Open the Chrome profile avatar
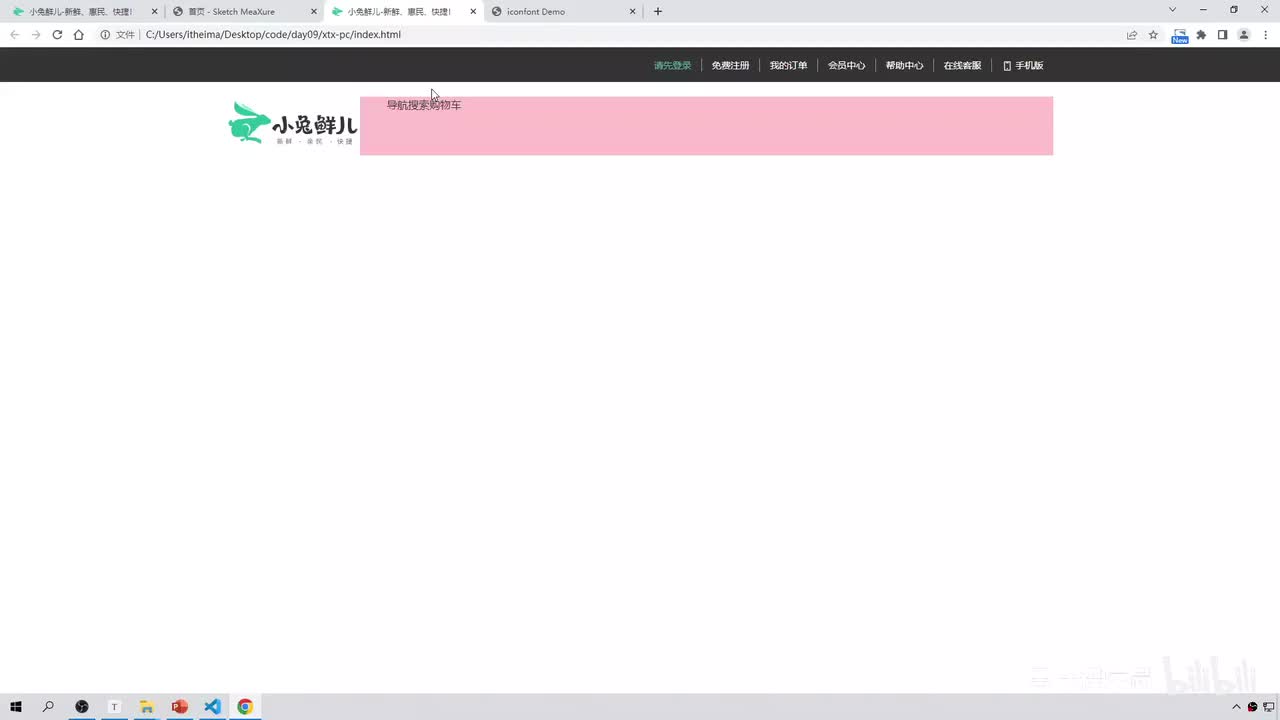1280x720 pixels. (x=1244, y=34)
